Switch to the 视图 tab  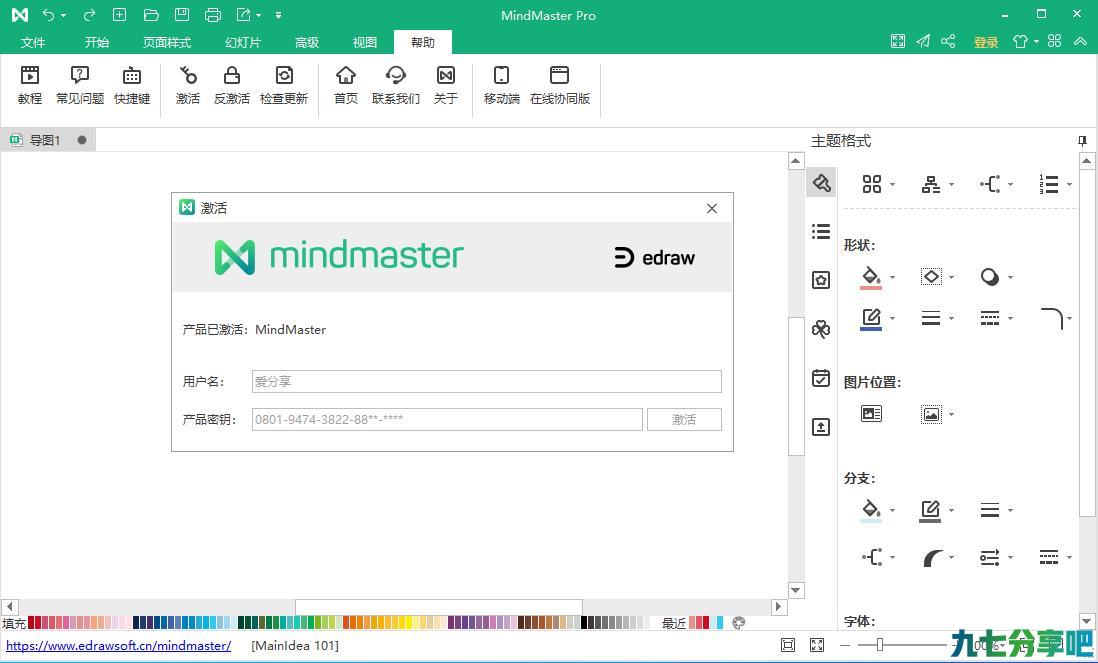[365, 42]
